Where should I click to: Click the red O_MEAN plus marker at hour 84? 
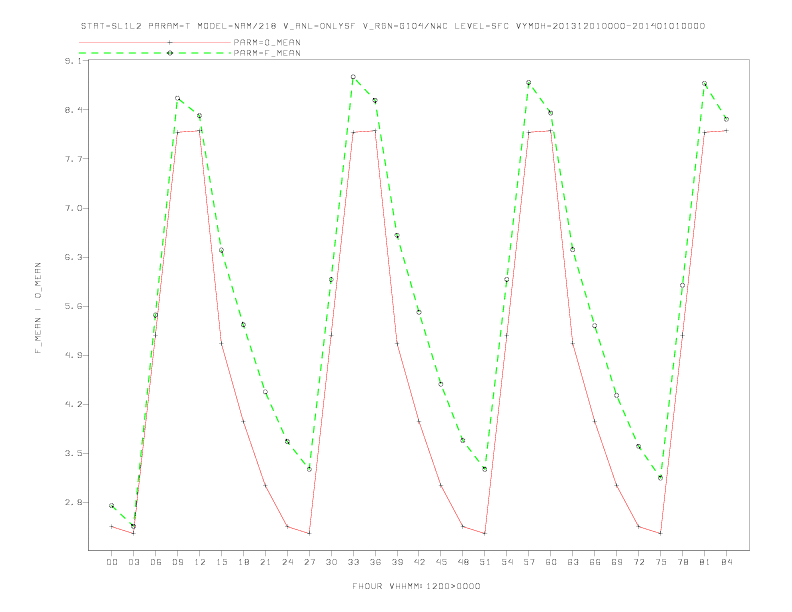coord(726,131)
